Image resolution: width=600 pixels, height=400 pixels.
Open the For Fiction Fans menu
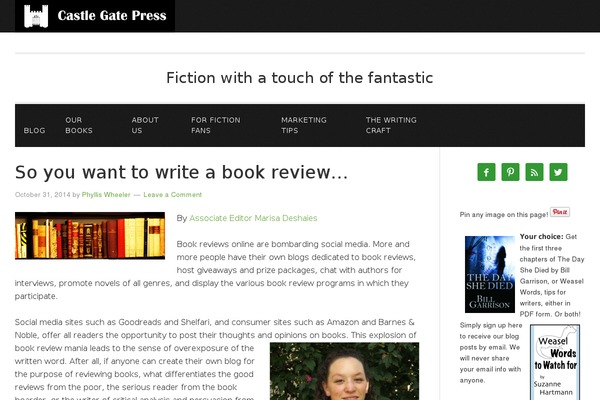[x=216, y=125]
